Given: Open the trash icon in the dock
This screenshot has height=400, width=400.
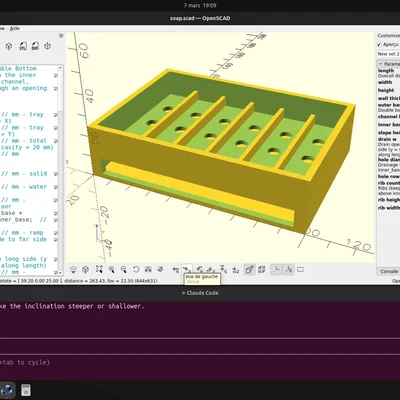Looking at the screenshot, I should (x=26, y=390).
